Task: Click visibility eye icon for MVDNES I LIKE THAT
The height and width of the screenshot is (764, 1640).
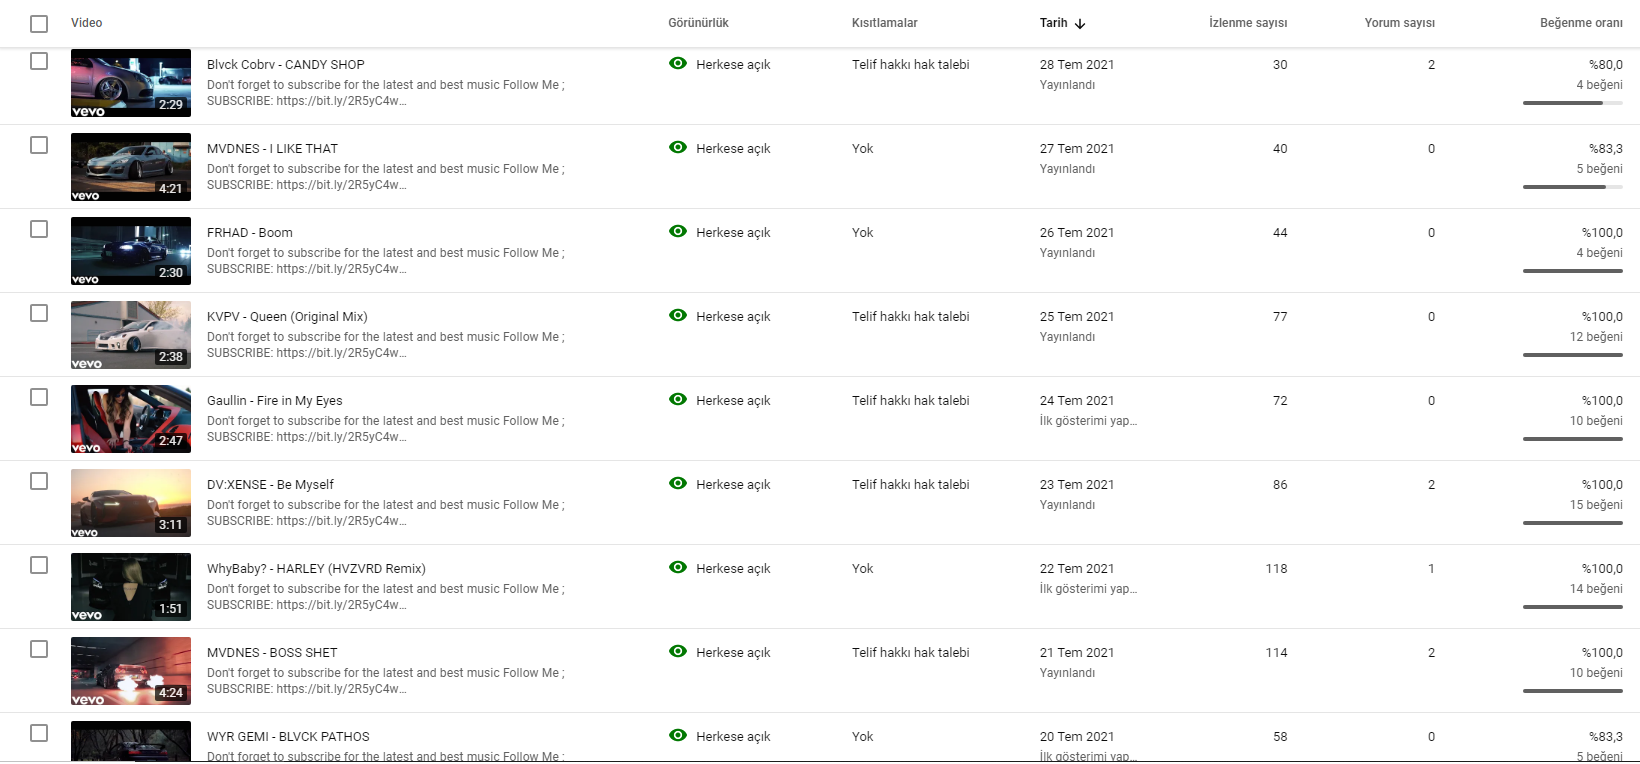Action: click(678, 148)
